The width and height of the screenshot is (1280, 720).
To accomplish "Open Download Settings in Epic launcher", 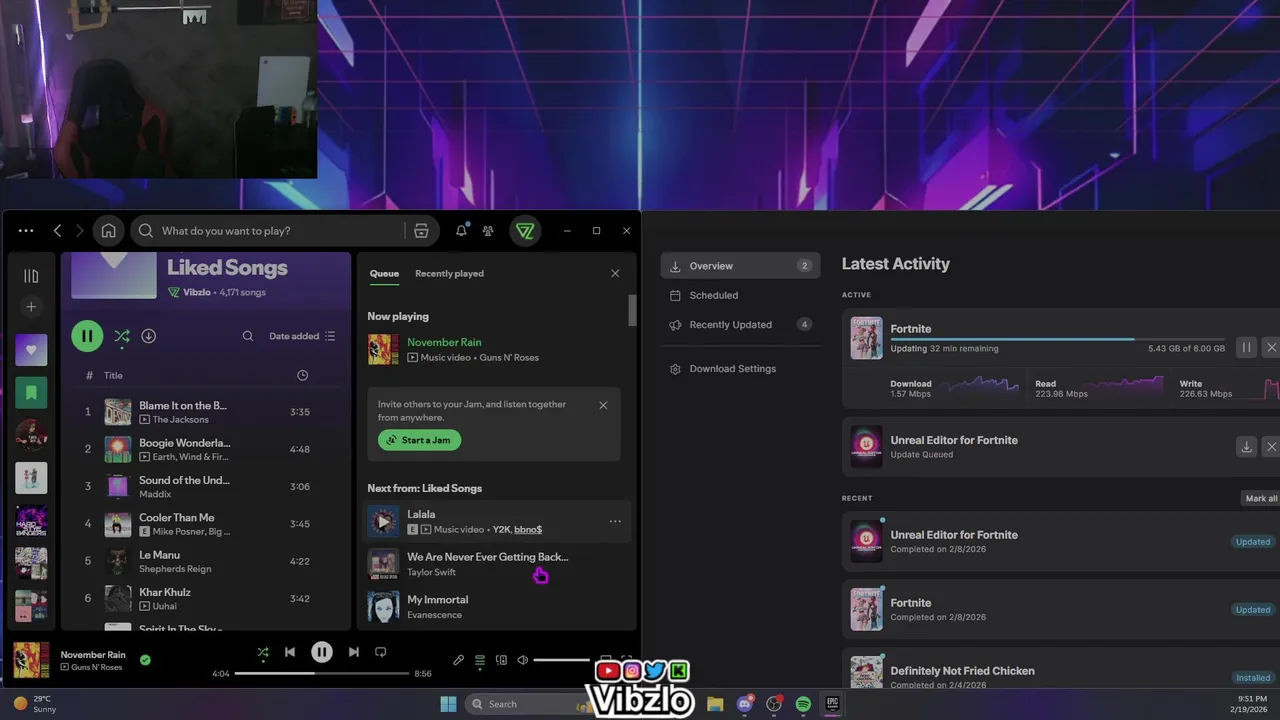I will pos(740,368).
